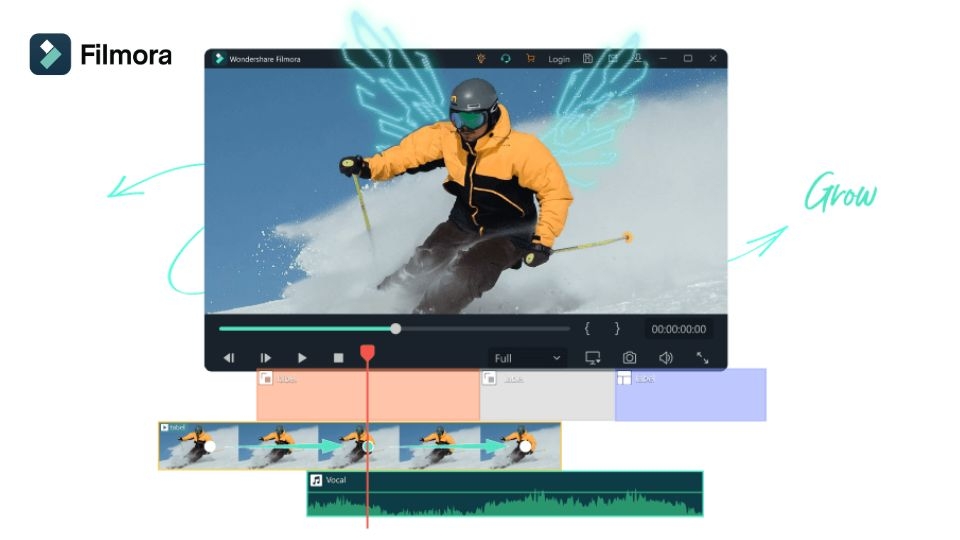This screenshot has height=540, width=960.
Task: Click the first keyframe dot on video clip
Action: [x=210, y=447]
